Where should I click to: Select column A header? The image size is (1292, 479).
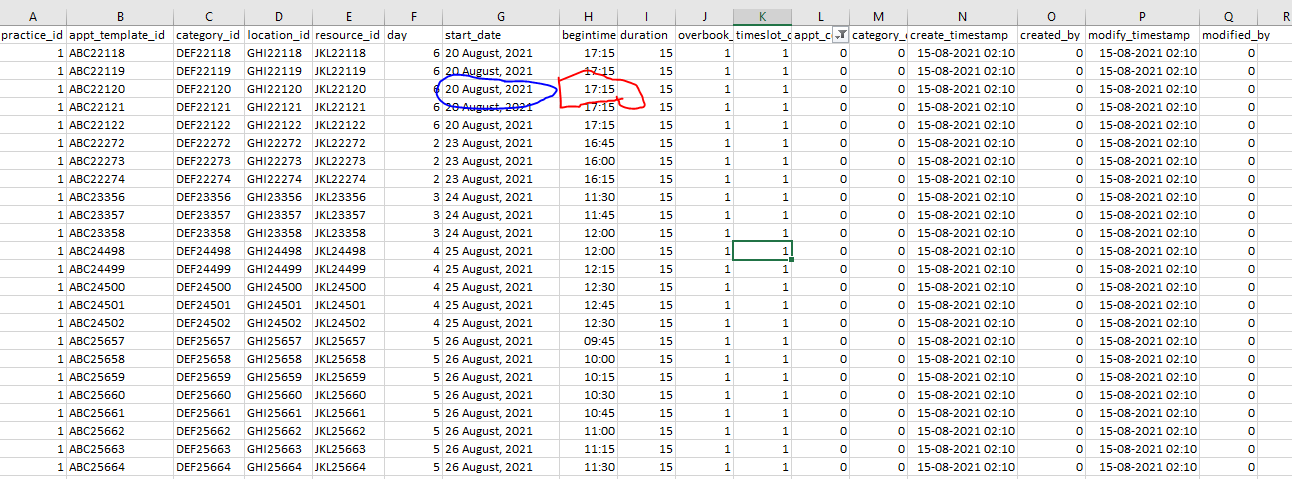click(33, 17)
